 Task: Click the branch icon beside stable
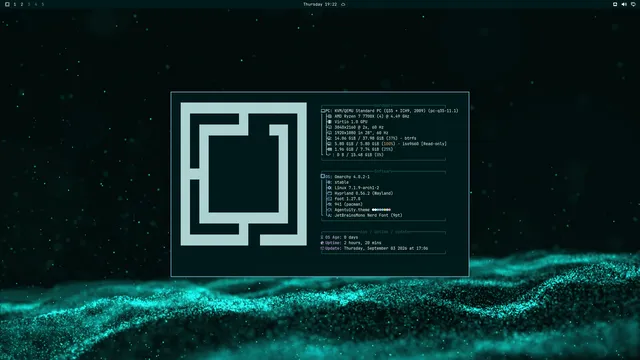click(x=329, y=182)
